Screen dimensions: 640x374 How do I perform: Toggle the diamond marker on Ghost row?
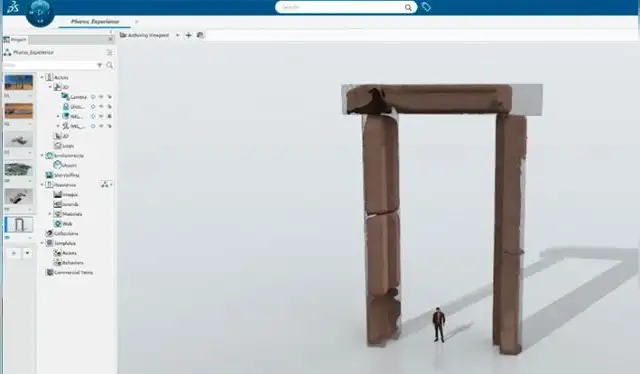tap(93, 107)
